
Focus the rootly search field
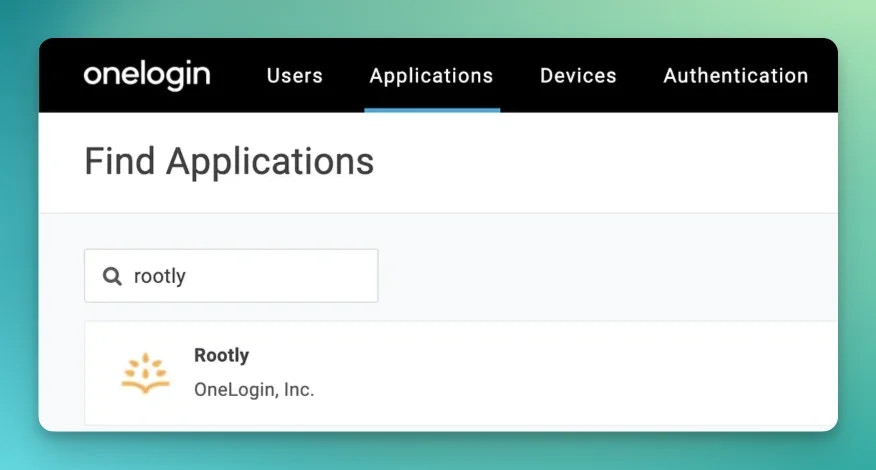tap(231, 276)
